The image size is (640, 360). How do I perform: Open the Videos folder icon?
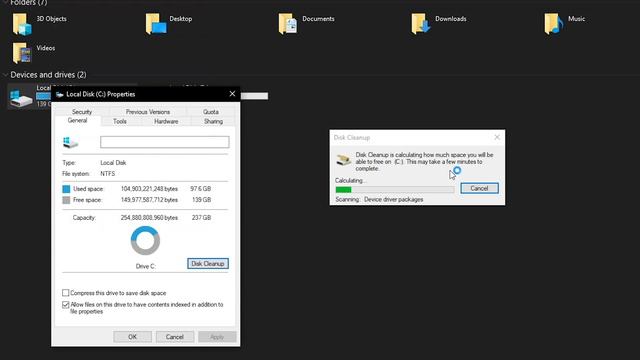22,53
